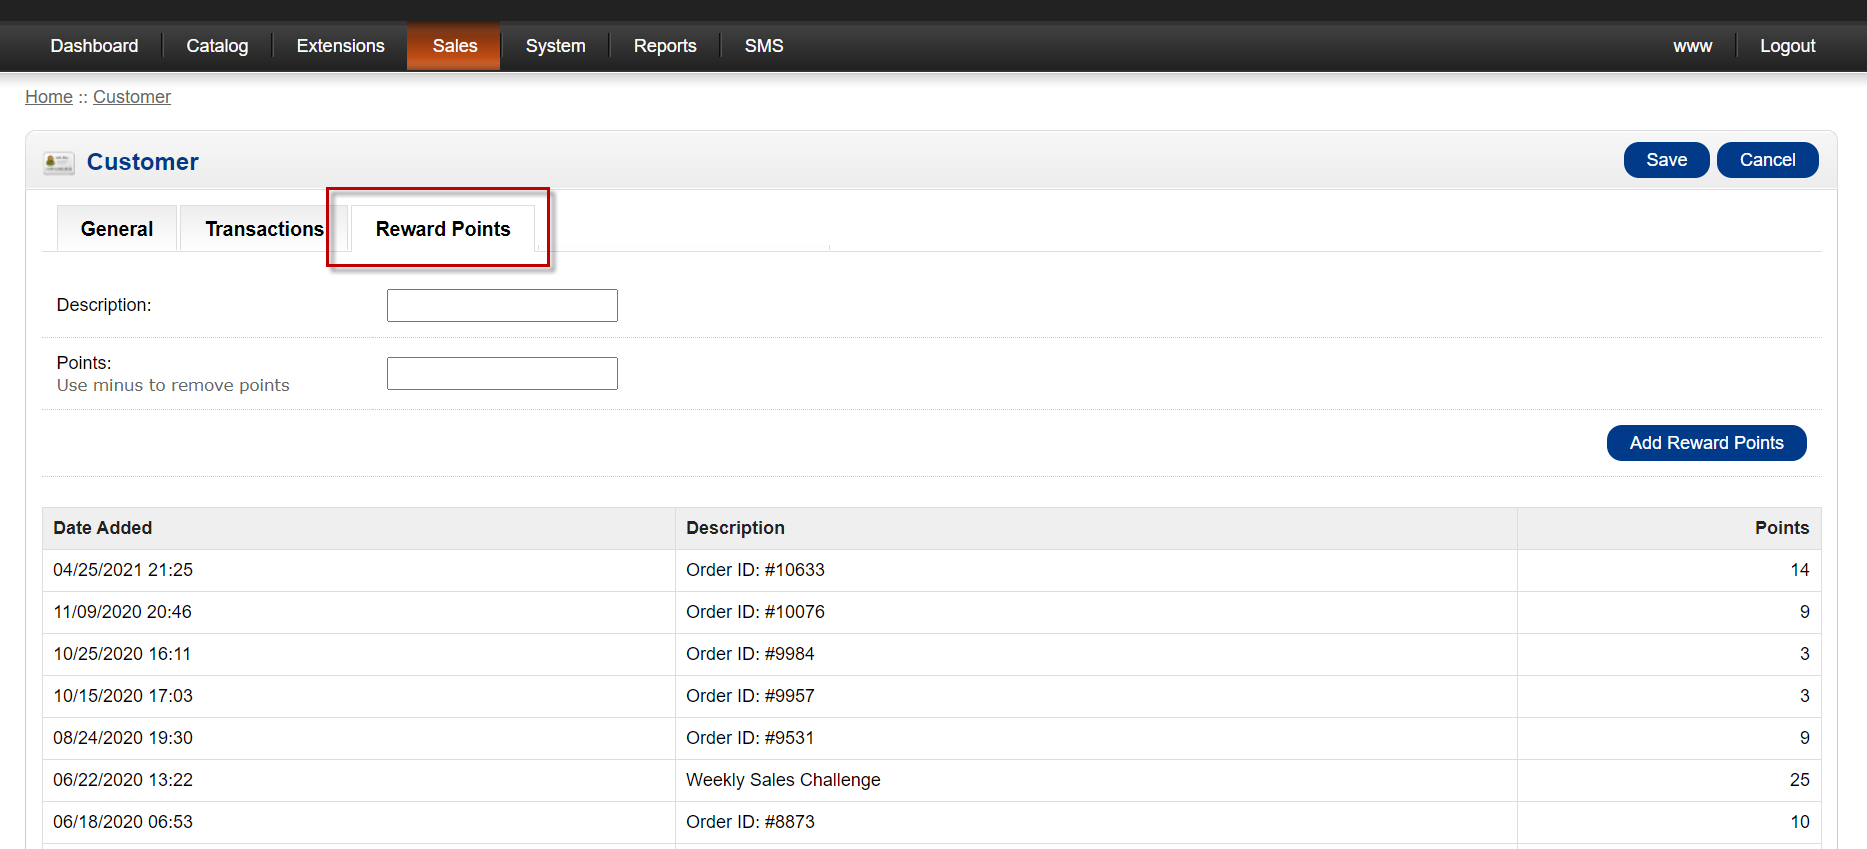Select the date 08/24/2020 19:30
1867x849 pixels.
pyautogui.click(x=123, y=738)
